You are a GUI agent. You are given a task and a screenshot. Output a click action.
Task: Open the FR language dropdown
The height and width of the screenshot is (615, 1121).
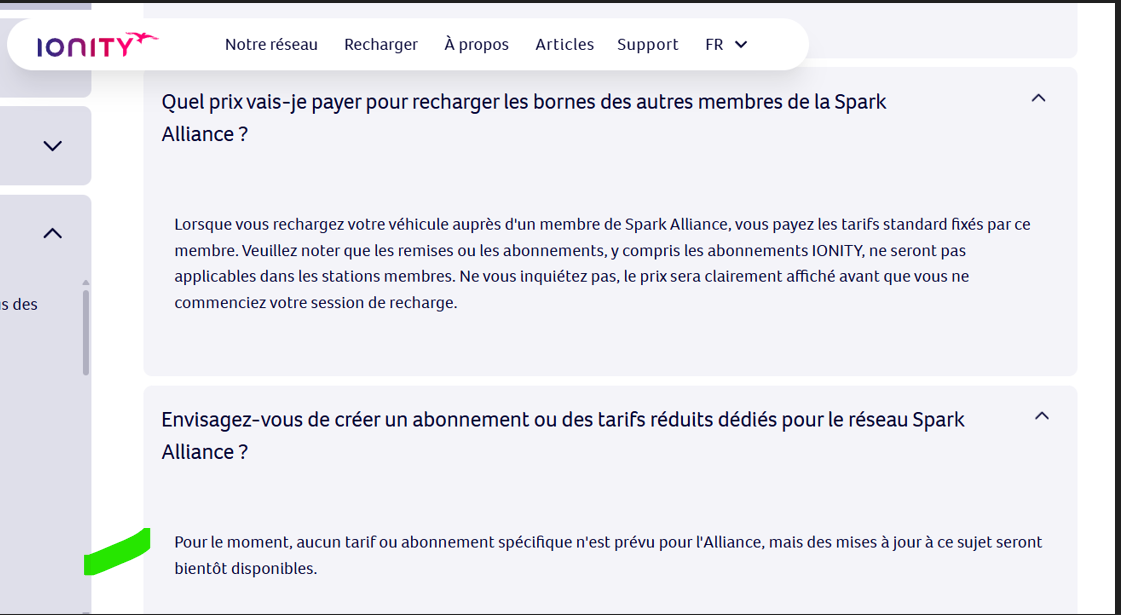(726, 44)
